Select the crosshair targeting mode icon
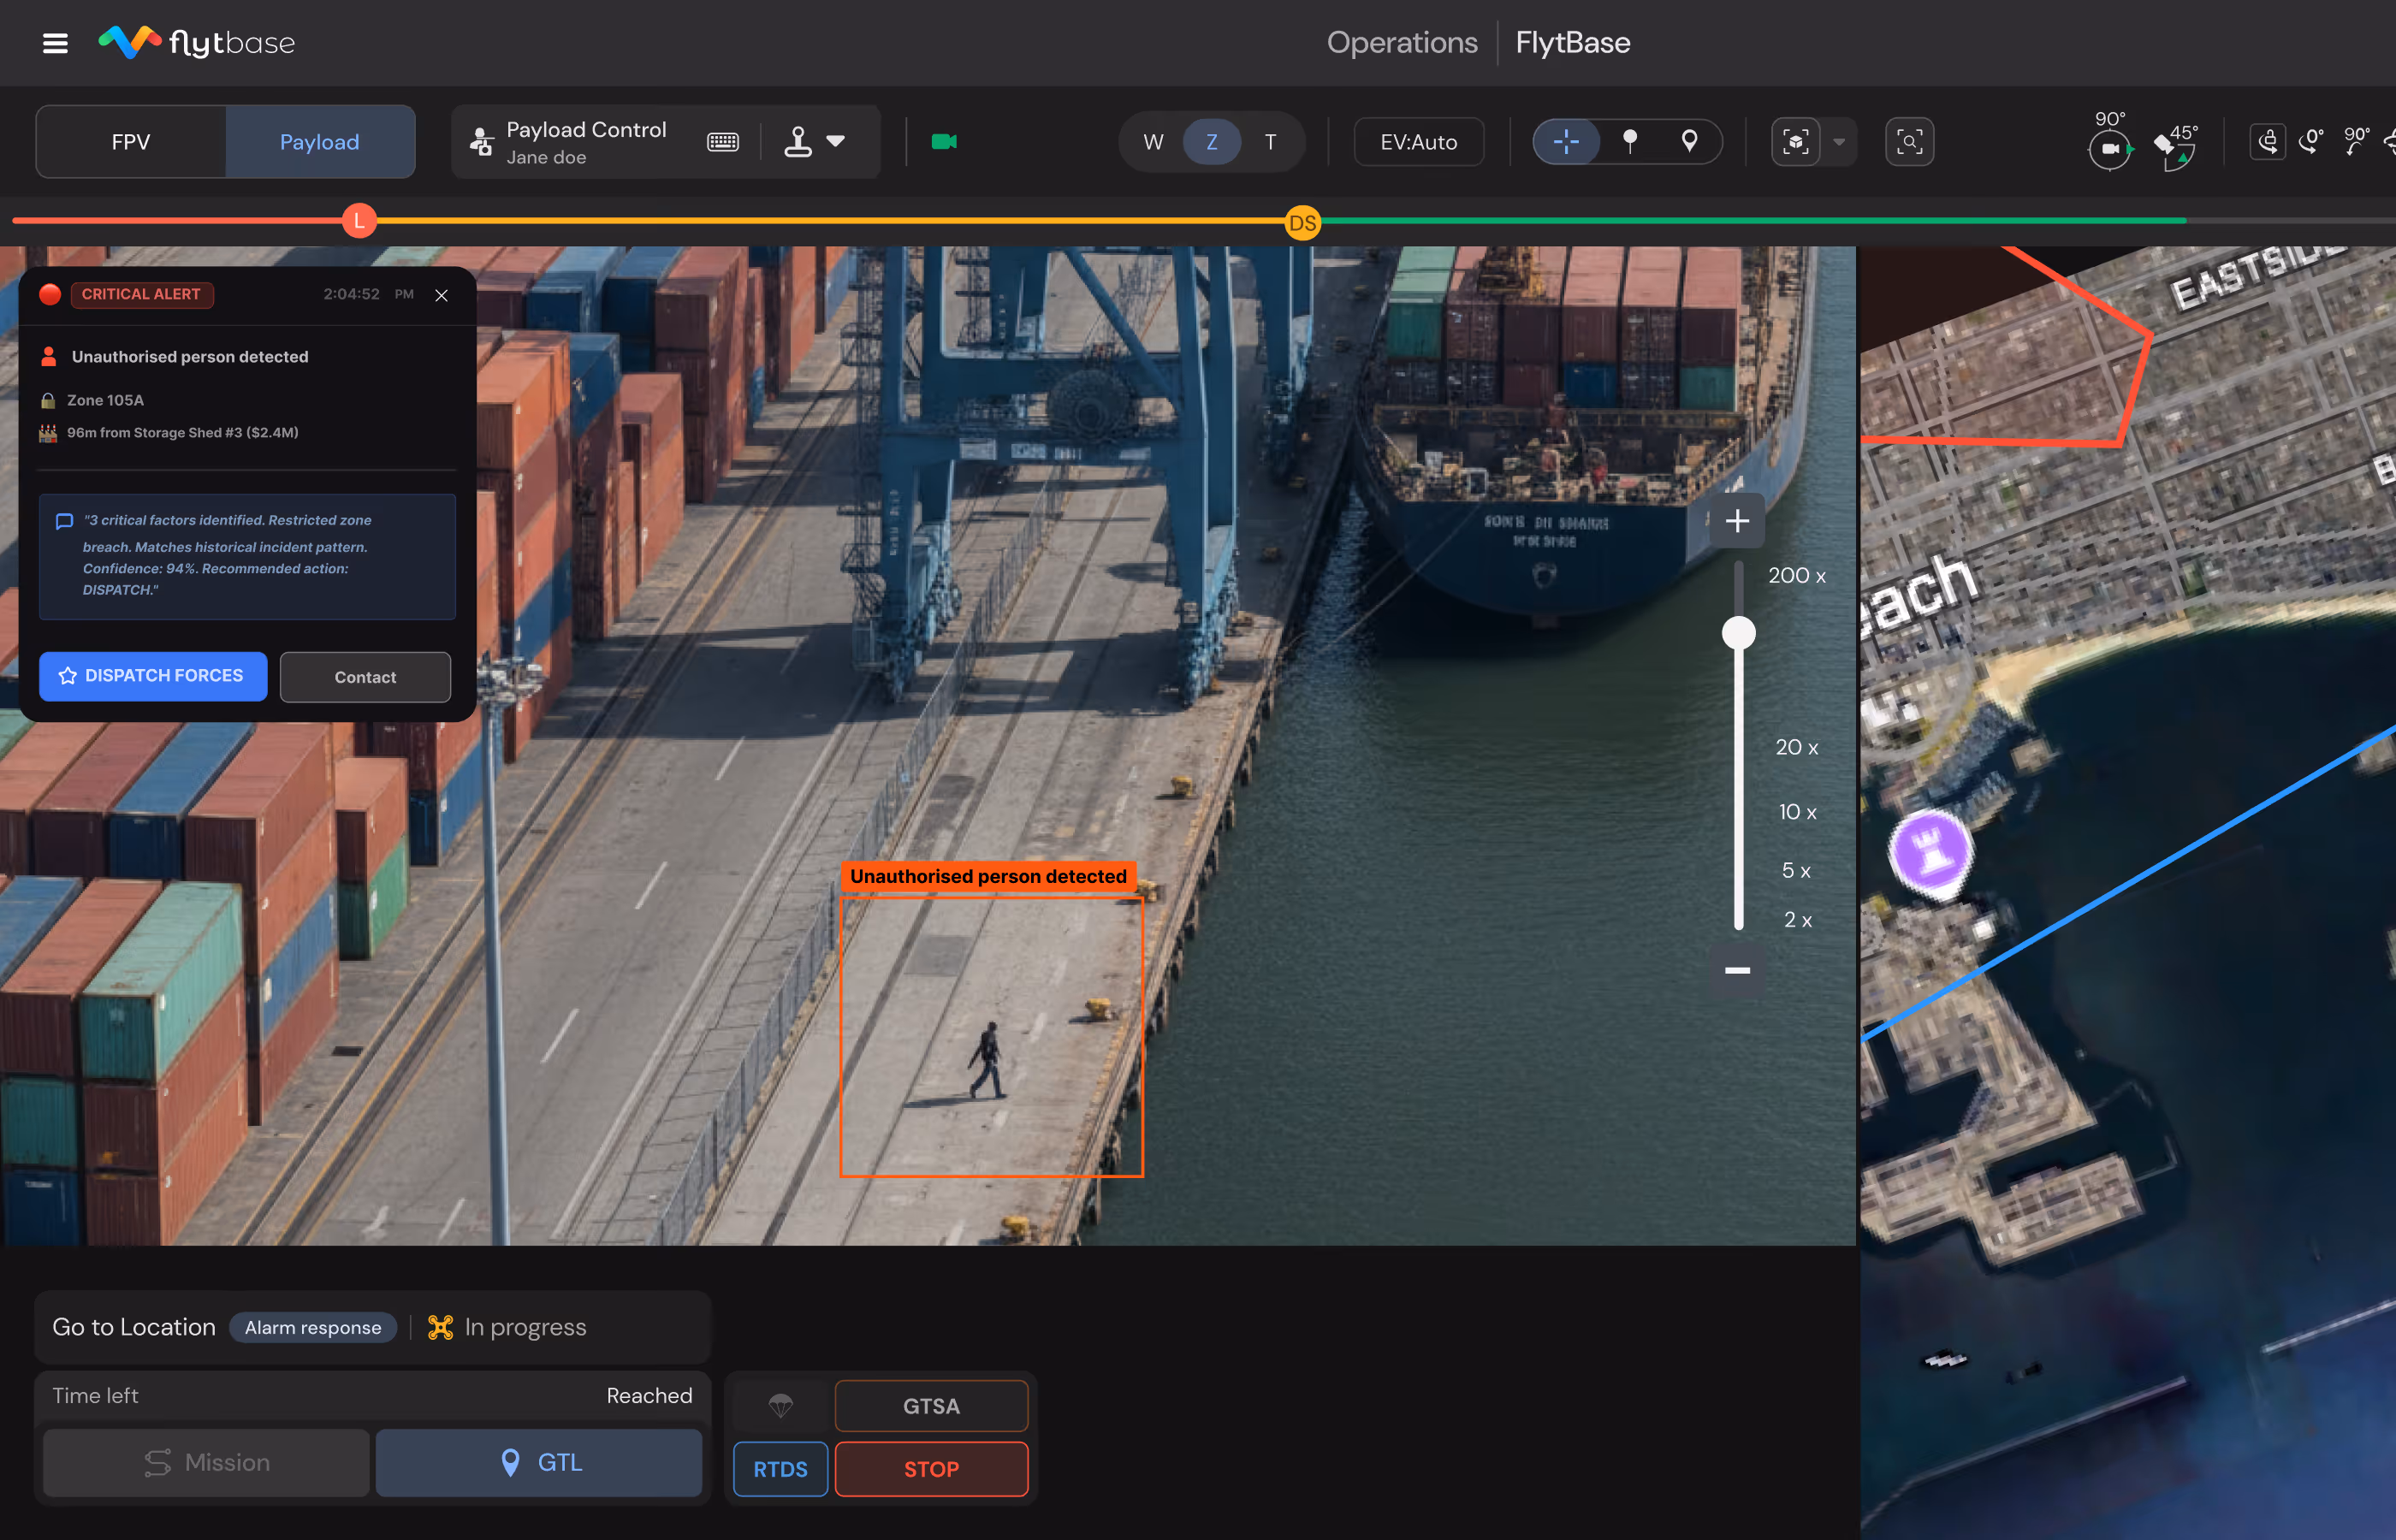This screenshot has height=1540, width=2396. [1566, 142]
